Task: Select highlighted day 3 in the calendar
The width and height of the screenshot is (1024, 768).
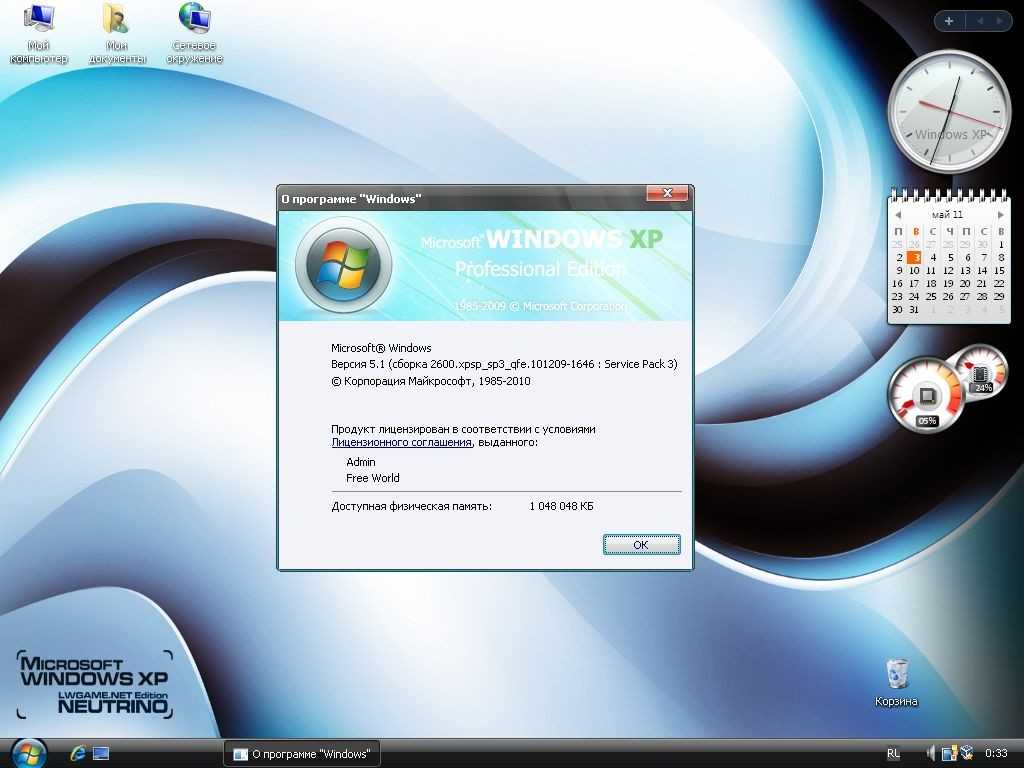Action: coord(916,257)
